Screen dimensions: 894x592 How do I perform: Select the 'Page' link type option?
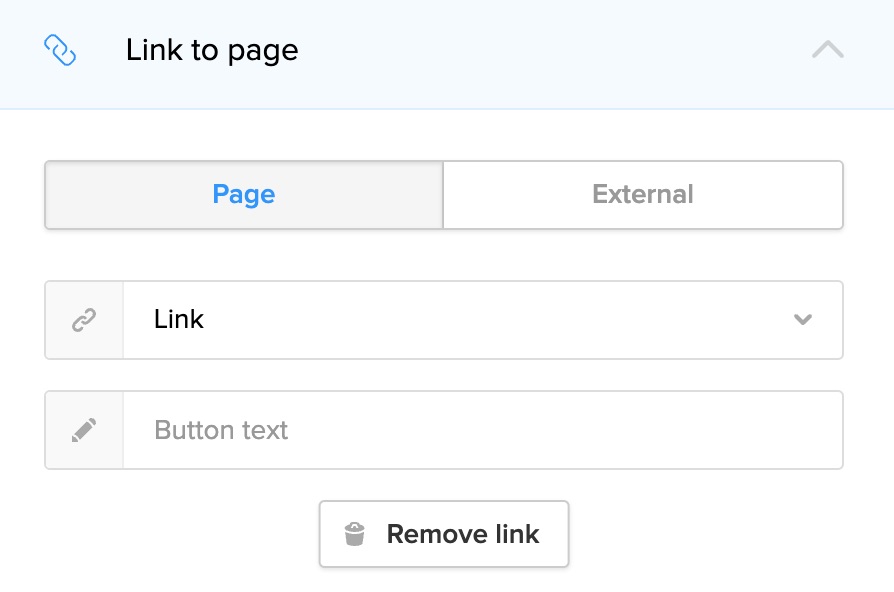click(244, 194)
